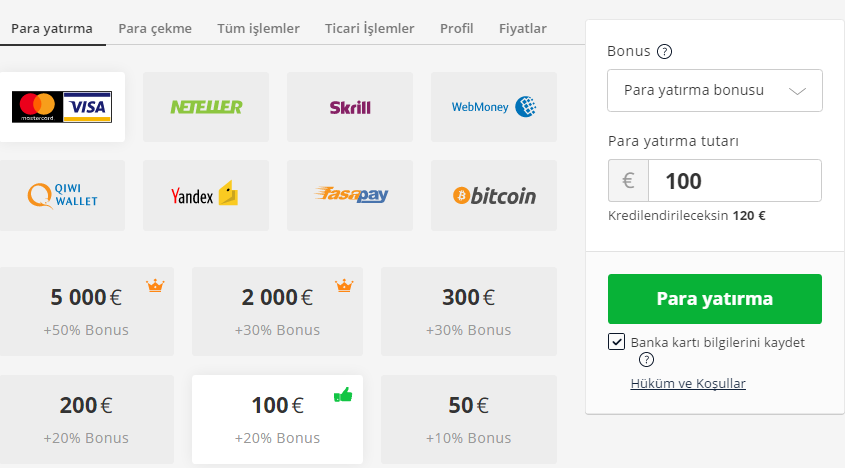Select Yandex payment method
Screen dimensions: 845x468
[206, 195]
